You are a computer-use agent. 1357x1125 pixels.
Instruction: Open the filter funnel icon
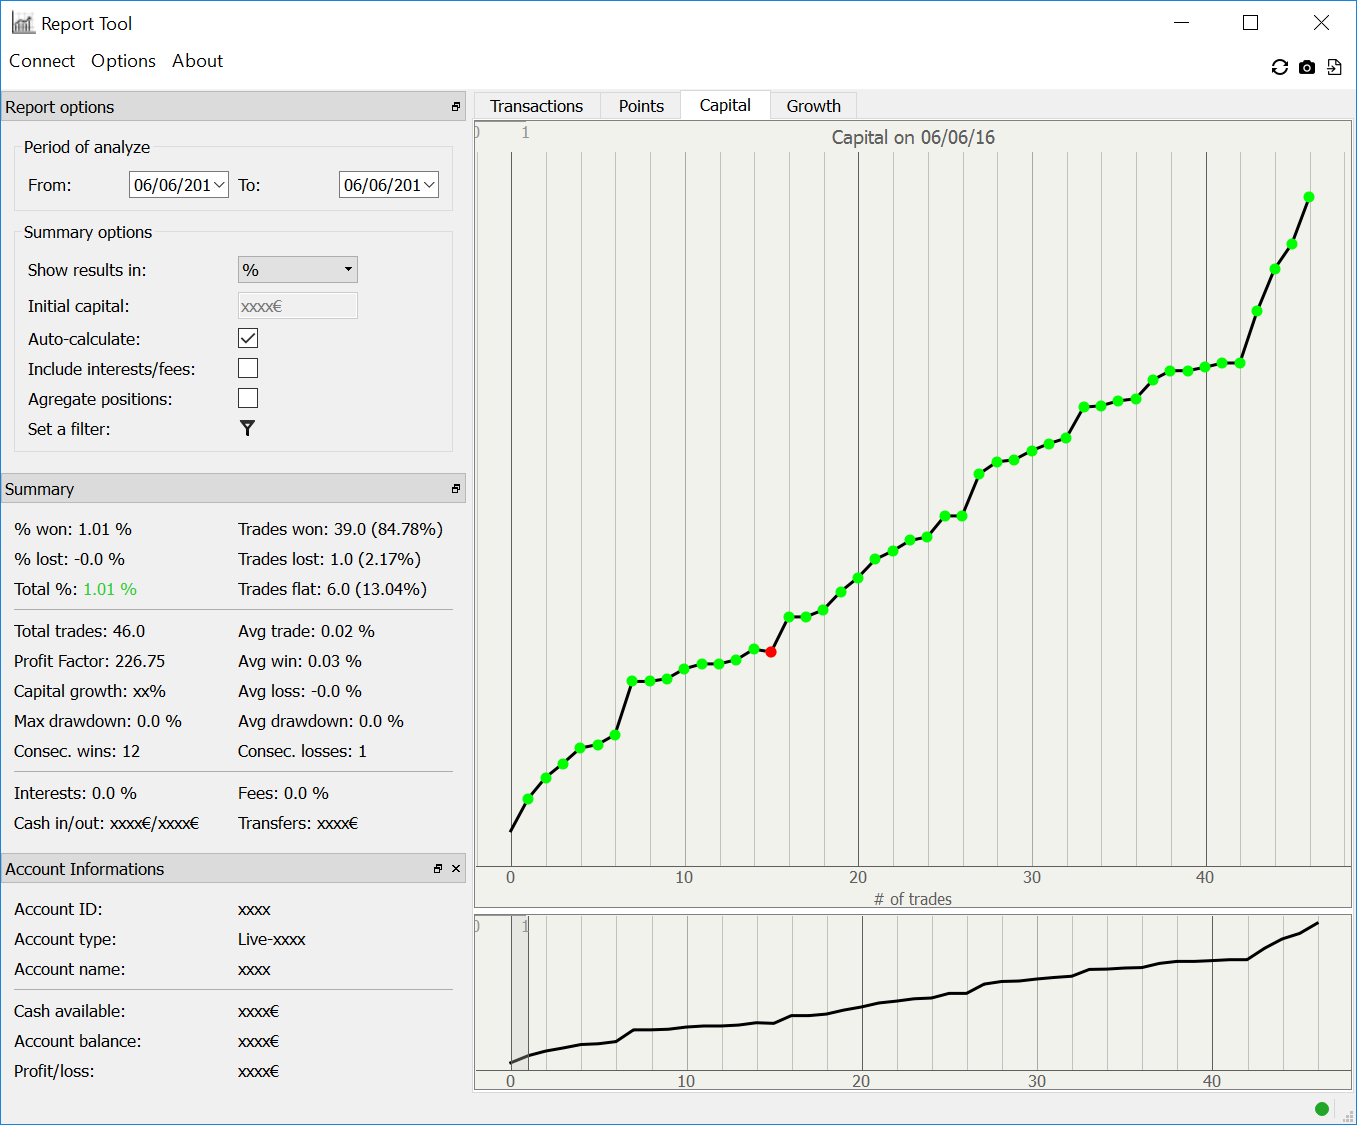click(x=247, y=428)
